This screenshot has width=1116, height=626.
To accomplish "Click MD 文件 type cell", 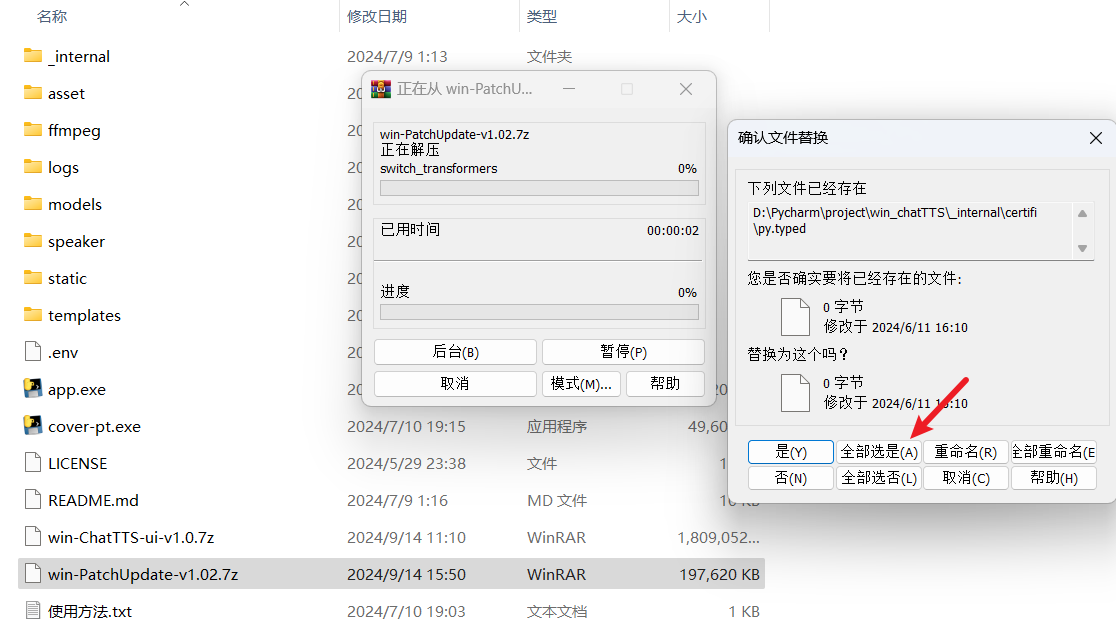I will pos(557,500).
